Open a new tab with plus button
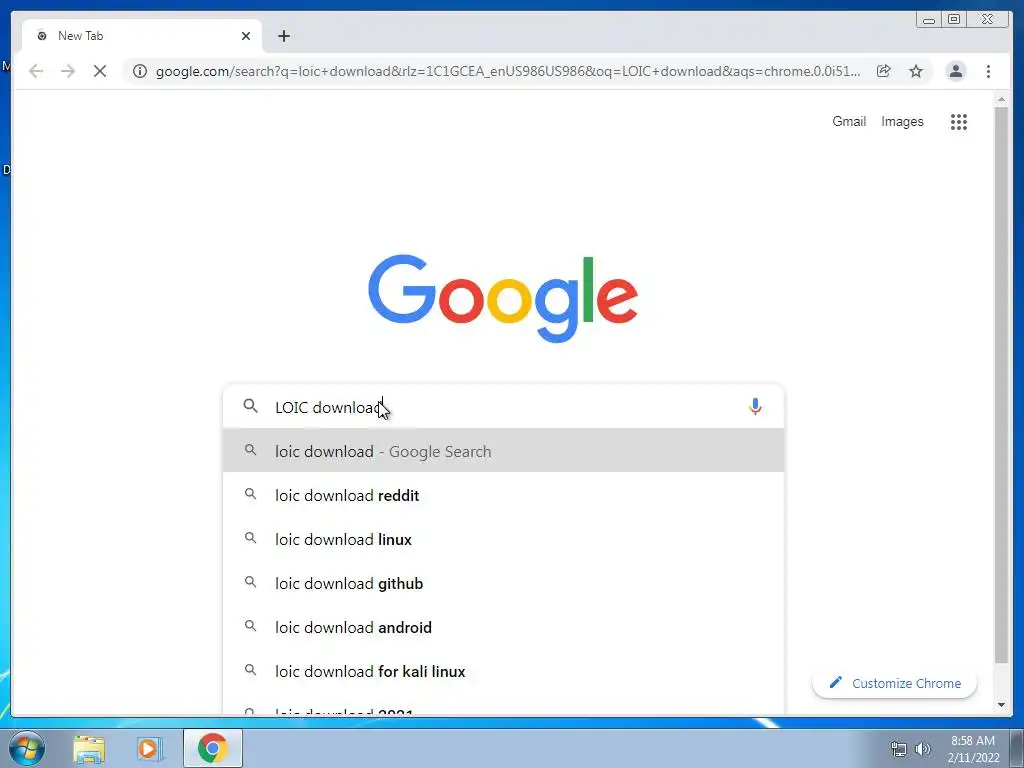This screenshot has width=1024, height=768. (x=283, y=36)
